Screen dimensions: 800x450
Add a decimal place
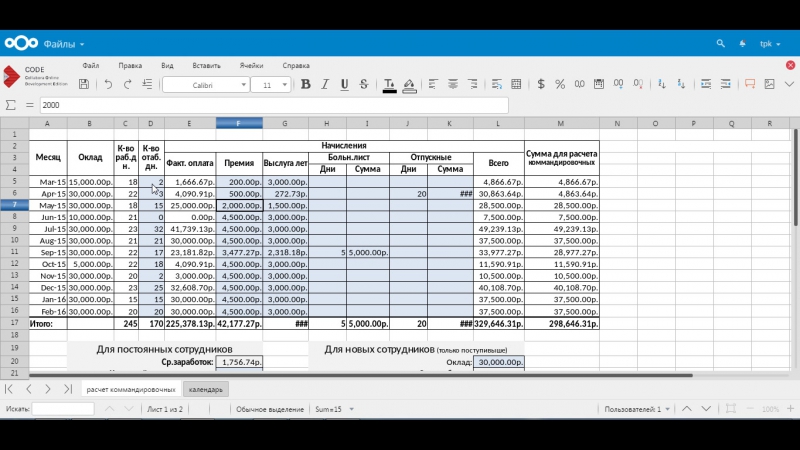coord(618,85)
